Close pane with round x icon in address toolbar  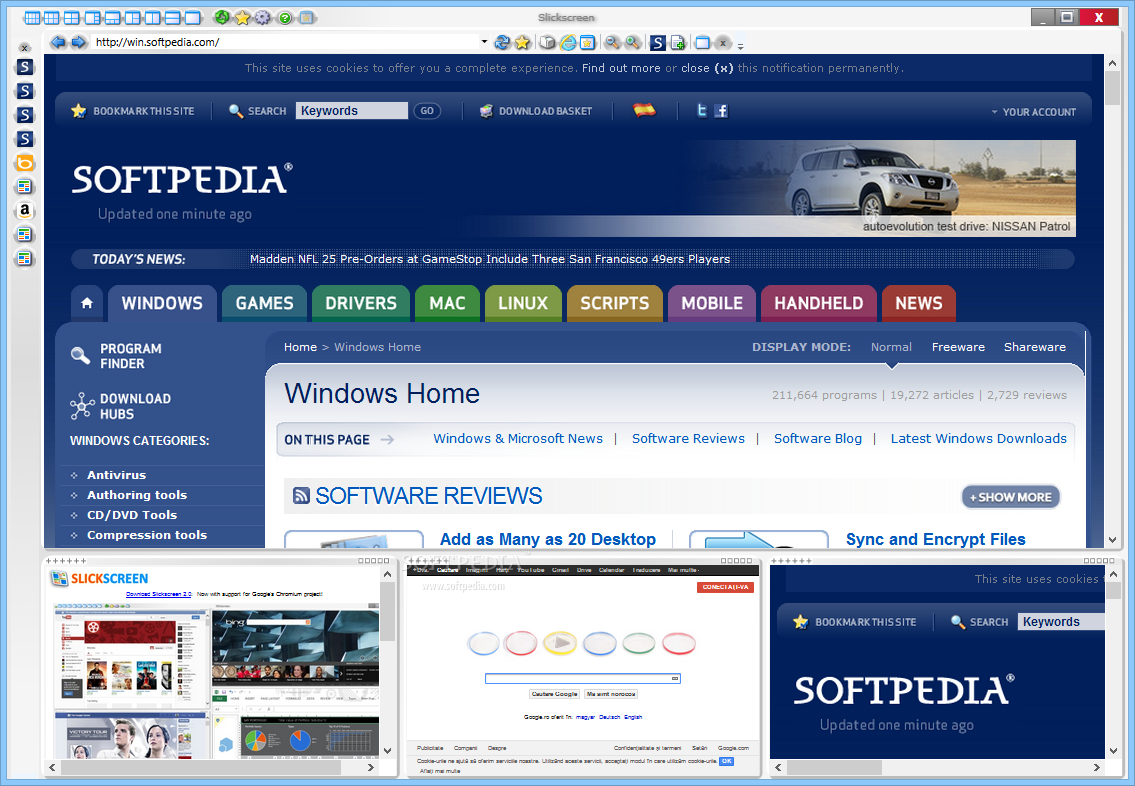722,43
